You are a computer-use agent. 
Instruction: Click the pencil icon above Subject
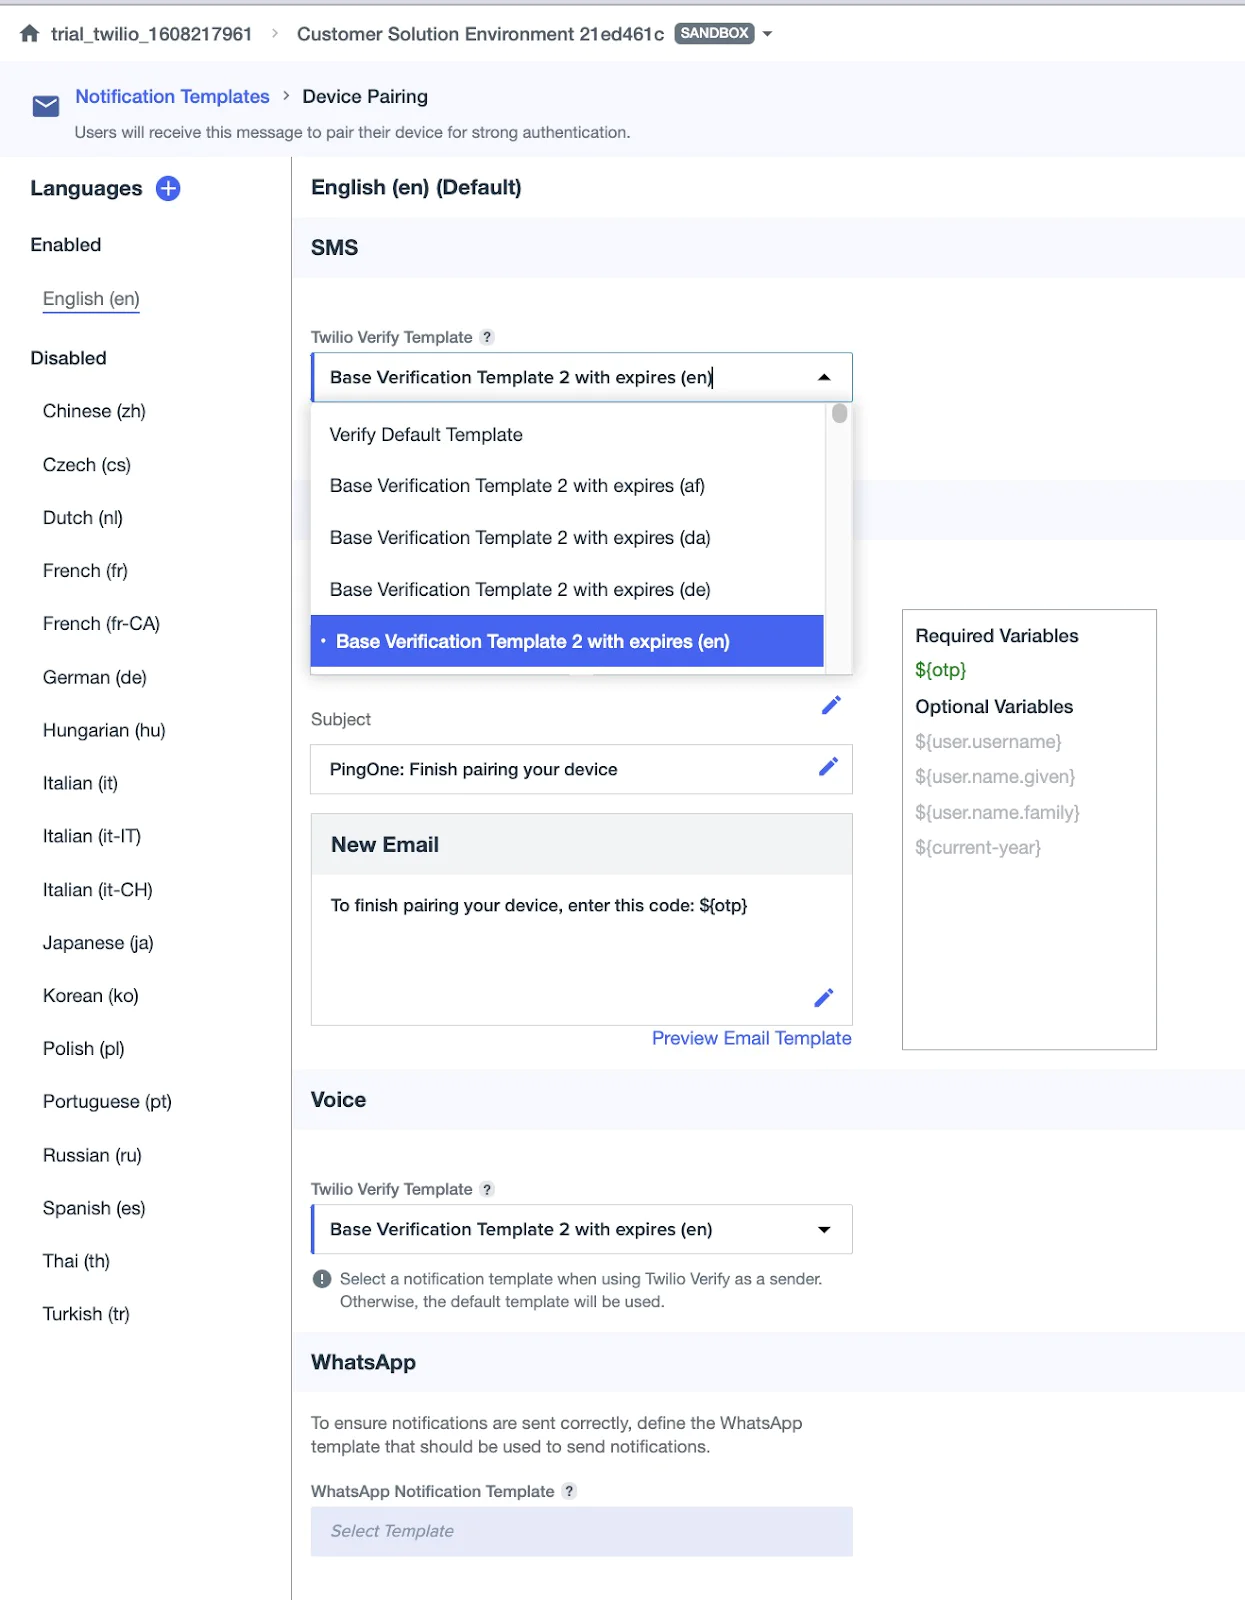click(x=831, y=705)
